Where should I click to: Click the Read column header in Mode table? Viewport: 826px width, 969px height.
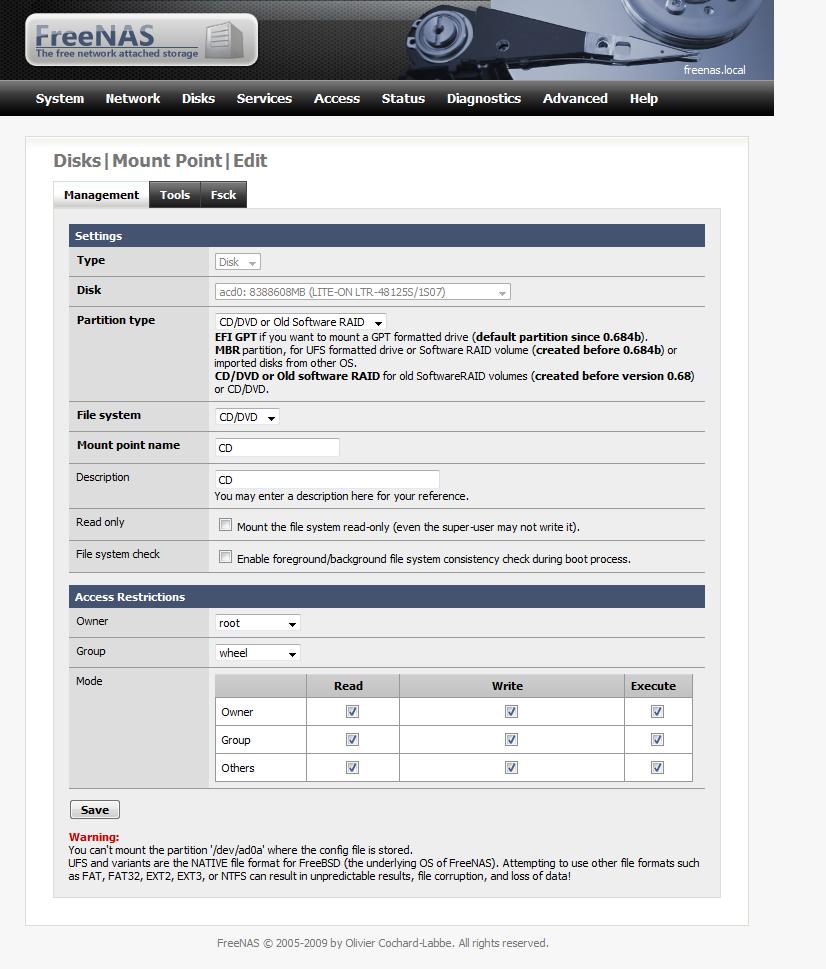coord(348,686)
